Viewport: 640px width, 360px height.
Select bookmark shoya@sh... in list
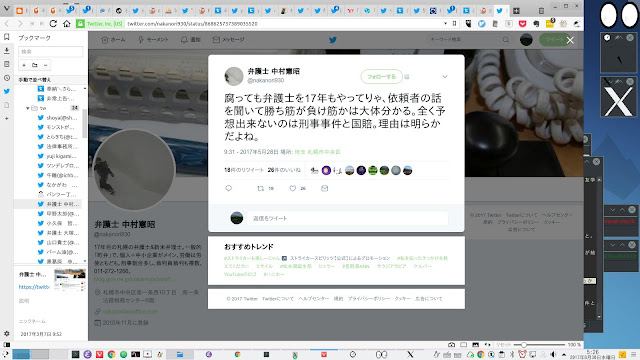(58, 118)
